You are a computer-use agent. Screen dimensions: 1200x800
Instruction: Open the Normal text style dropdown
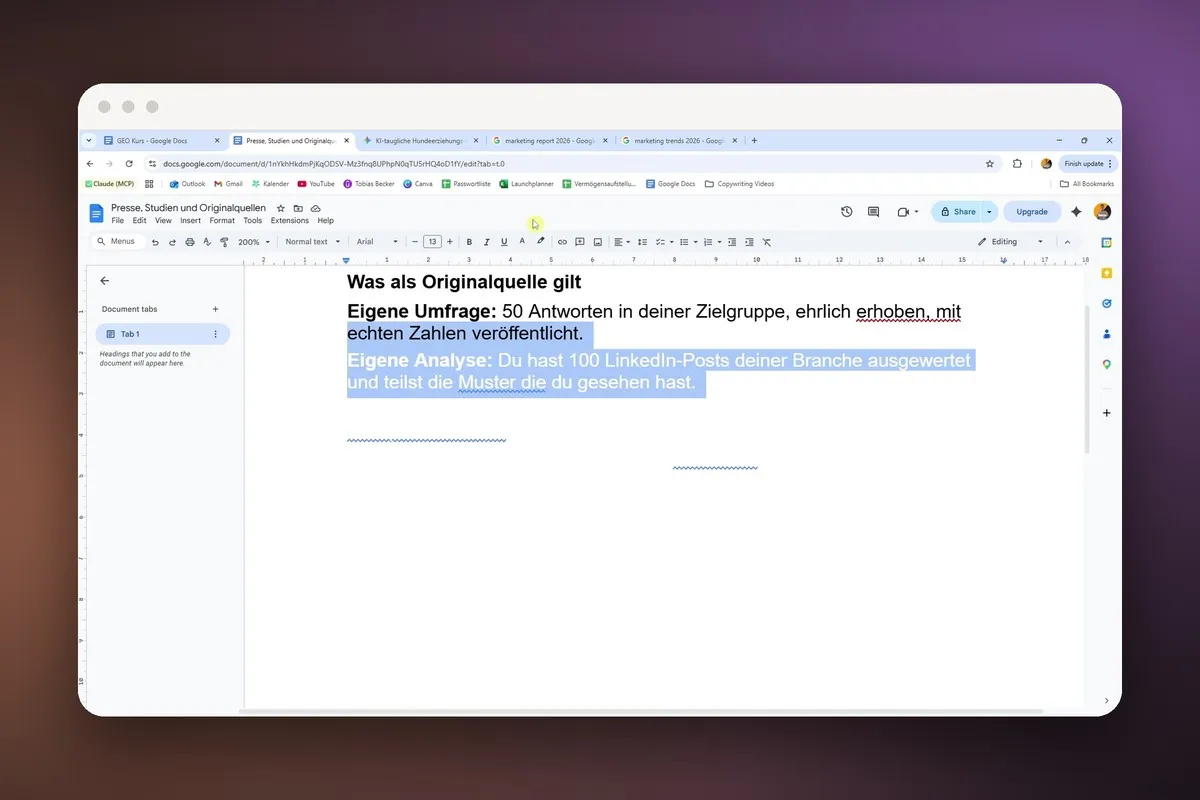coord(313,242)
